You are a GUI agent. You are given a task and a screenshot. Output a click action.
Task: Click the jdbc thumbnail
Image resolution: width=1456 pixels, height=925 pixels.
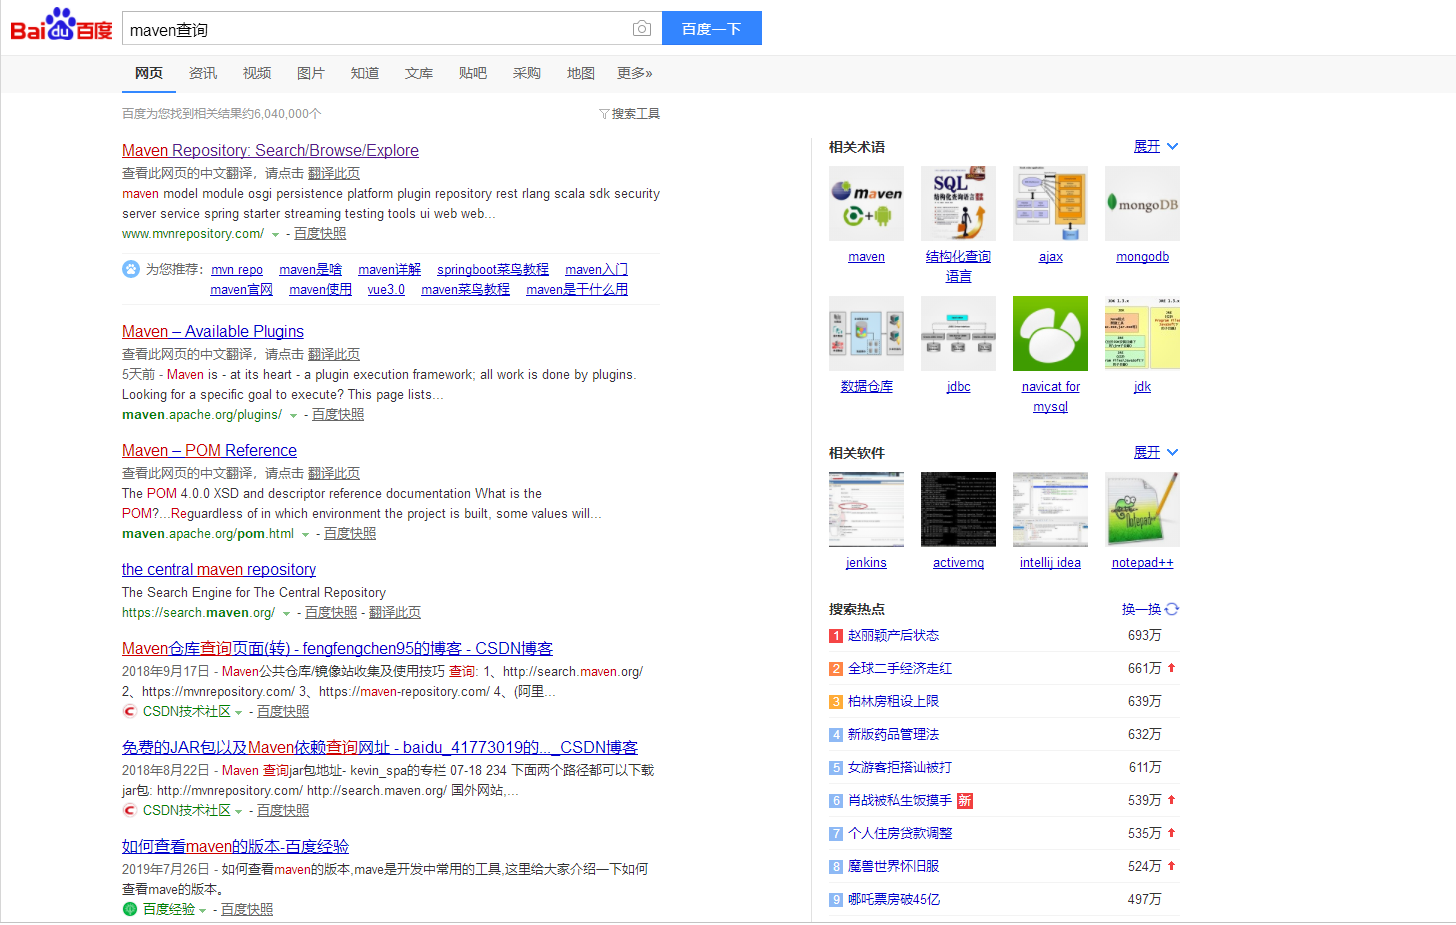(x=958, y=333)
